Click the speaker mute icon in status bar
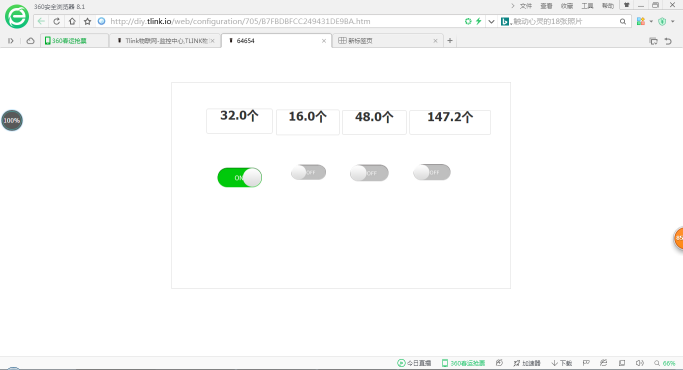Screen dimensions: 683x370 click(639, 363)
